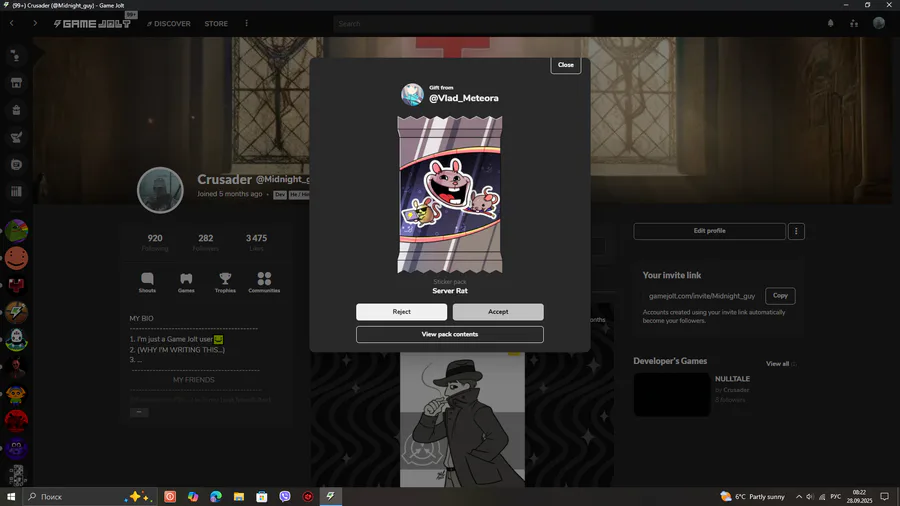Reject the Server Rat sticker pack
Viewport: 900px width, 506px height.
point(401,312)
